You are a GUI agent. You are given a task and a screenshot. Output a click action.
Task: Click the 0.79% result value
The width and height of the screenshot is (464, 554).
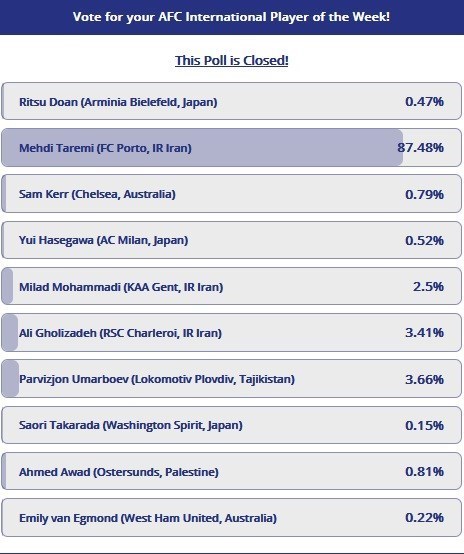pos(424,194)
